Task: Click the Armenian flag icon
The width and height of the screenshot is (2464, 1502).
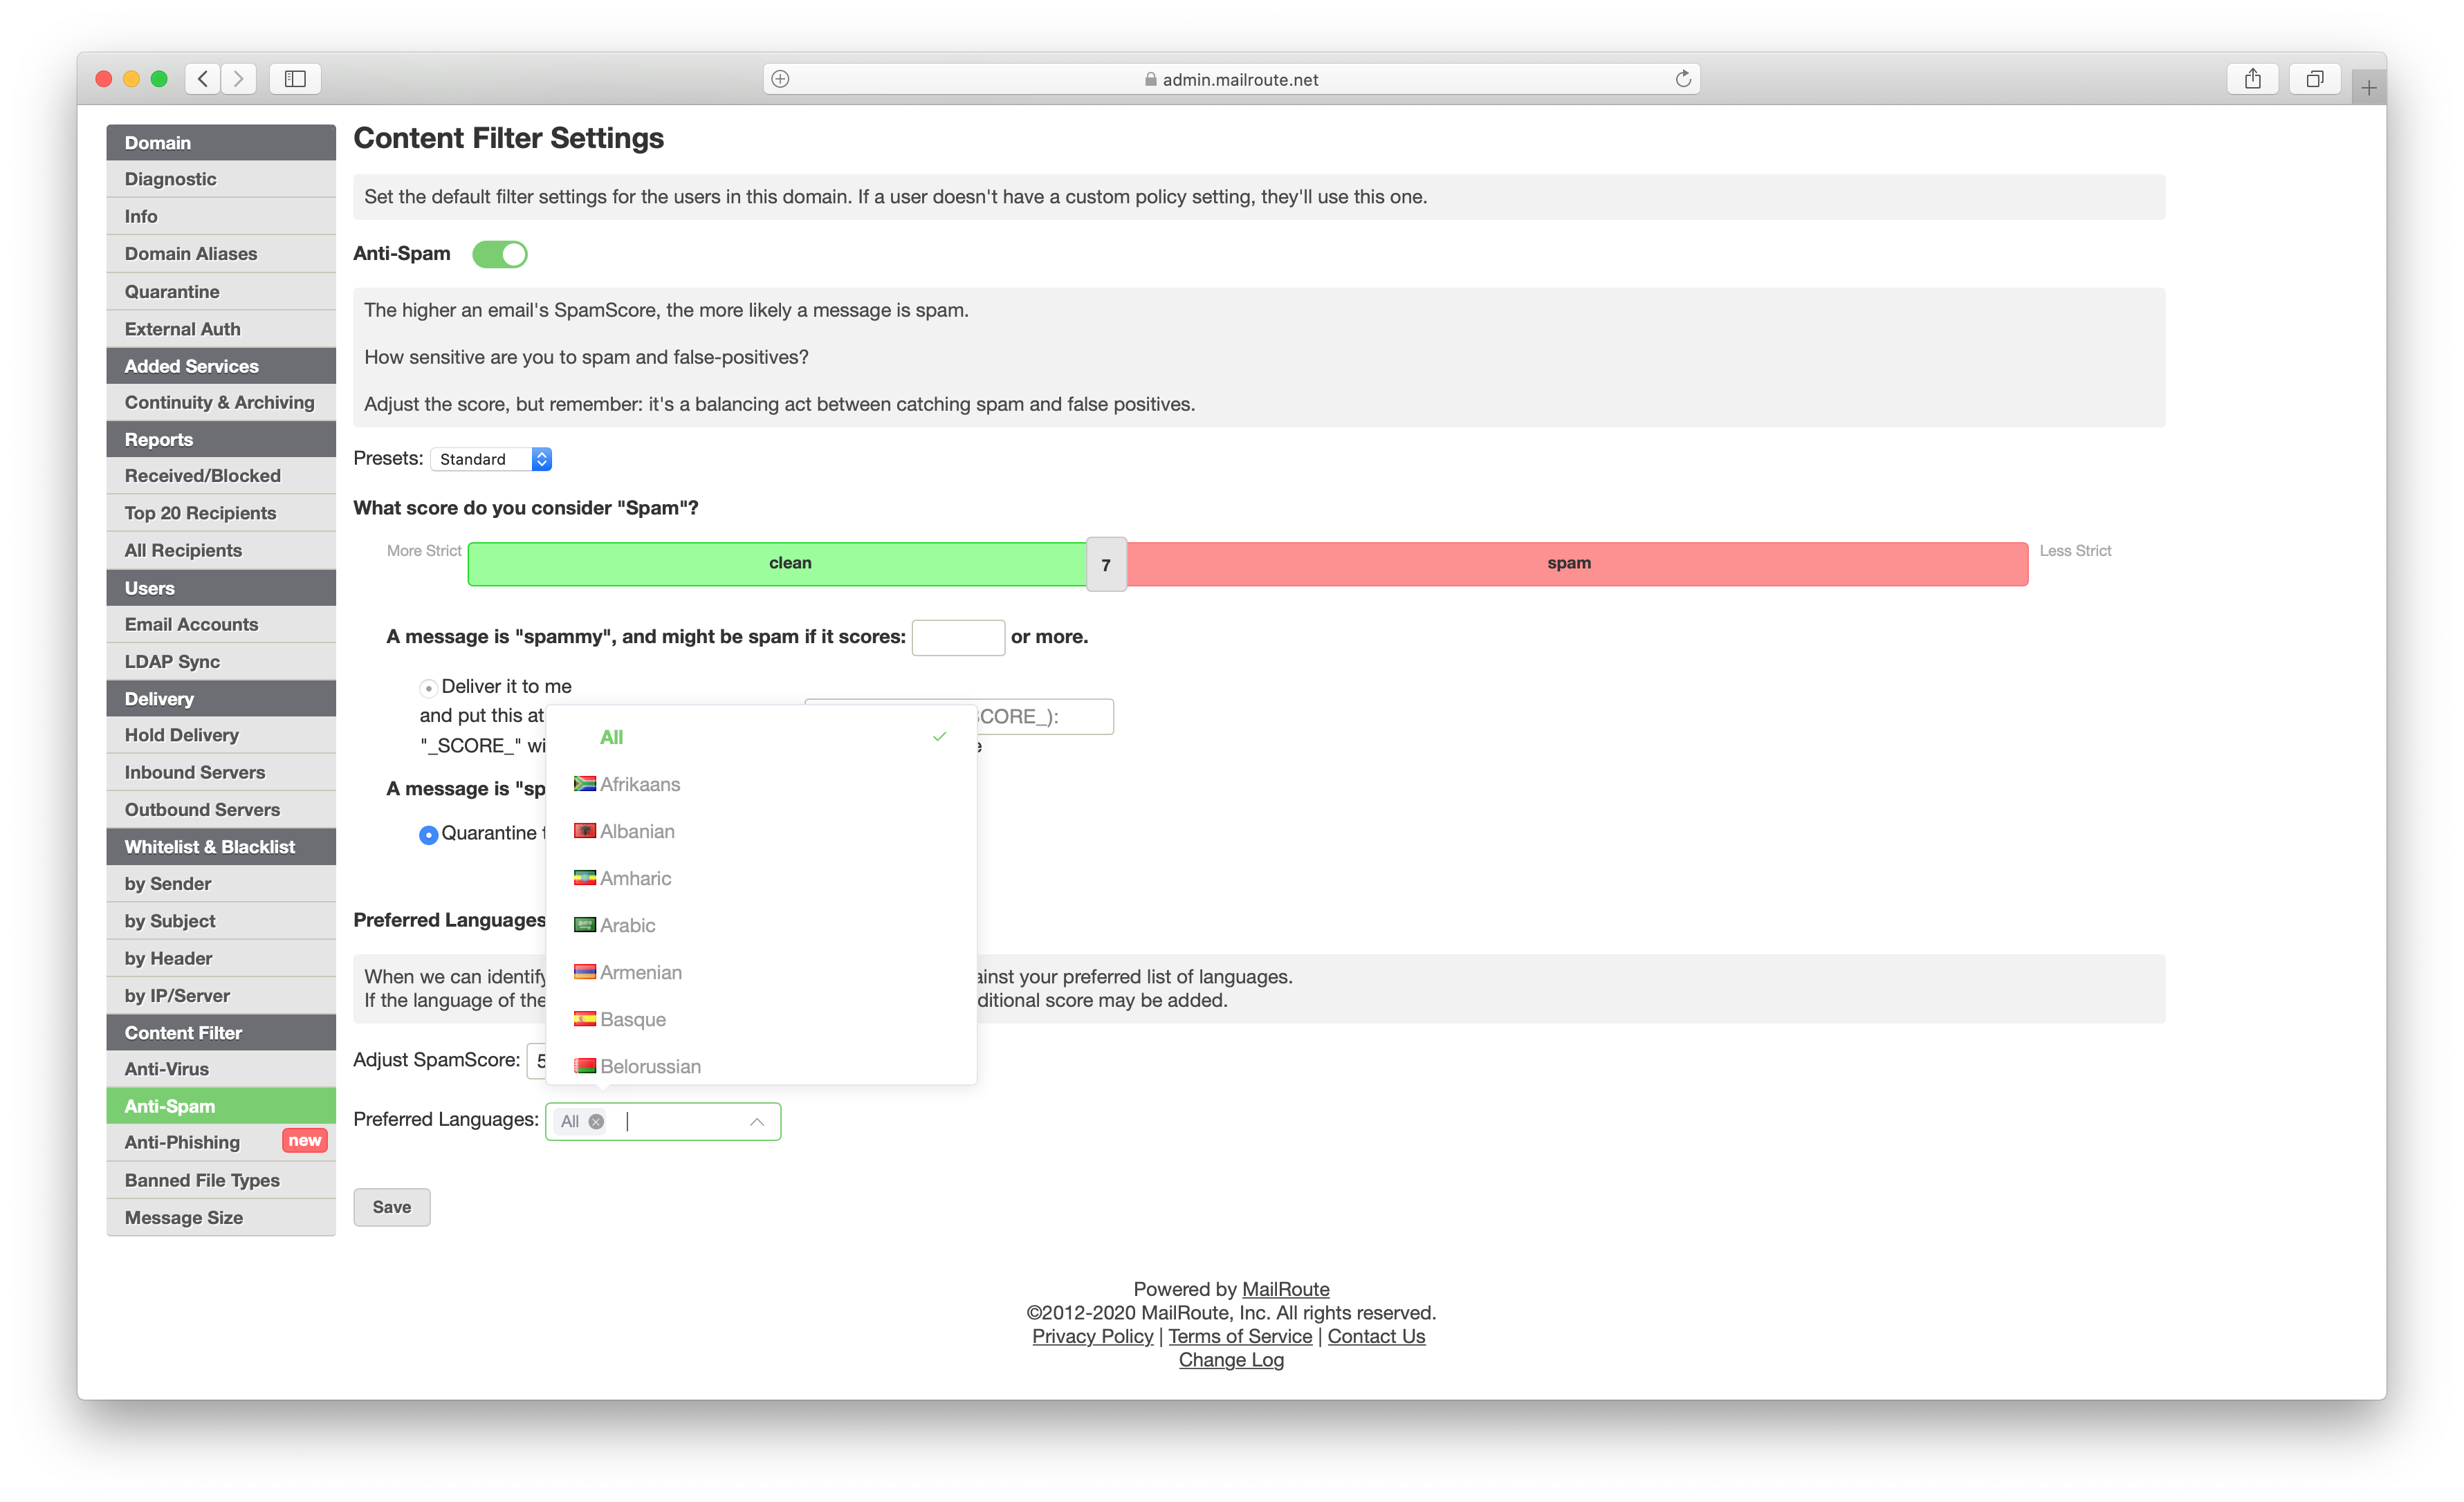Action: [585, 972]
